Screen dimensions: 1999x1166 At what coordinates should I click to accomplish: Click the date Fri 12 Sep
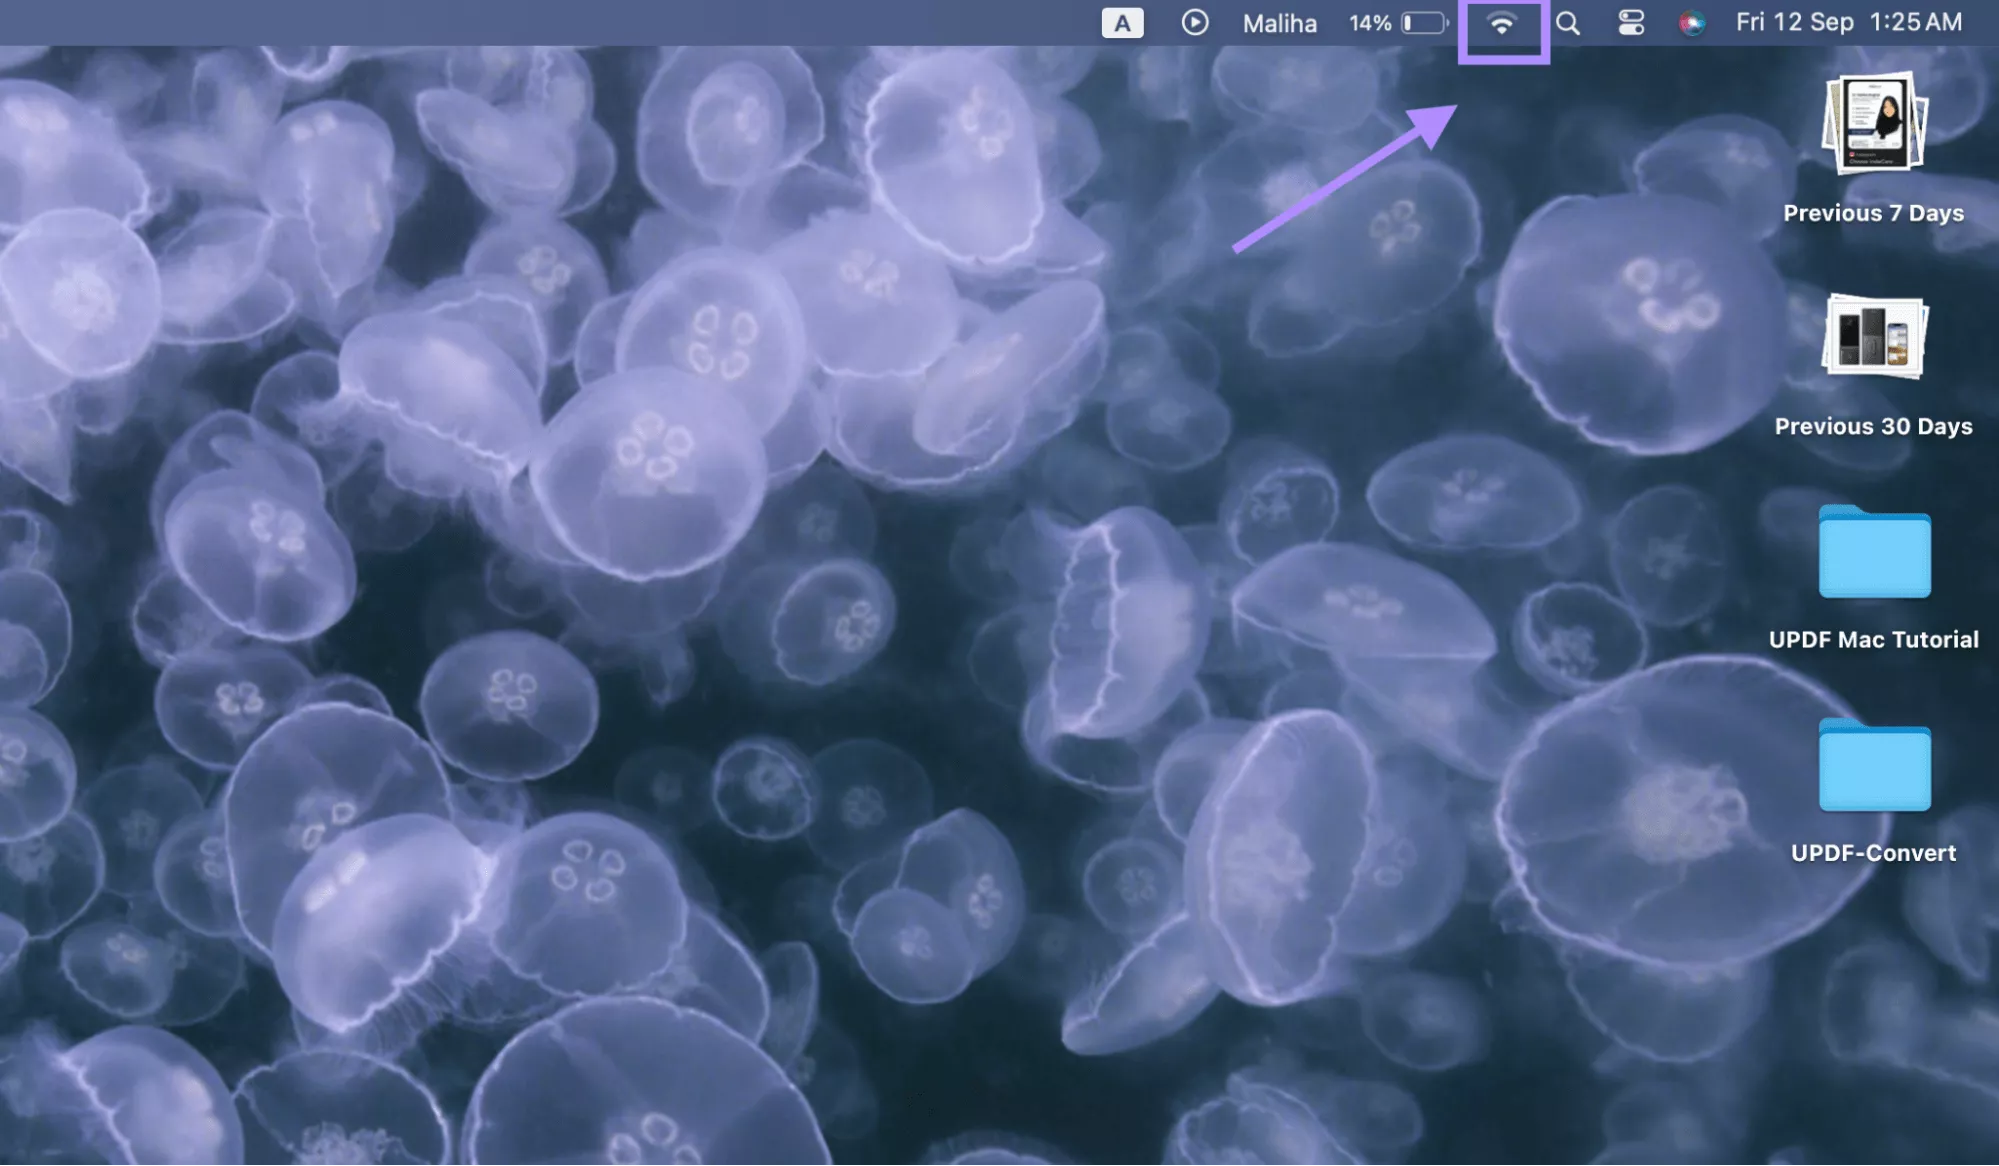click(1794, 22)
